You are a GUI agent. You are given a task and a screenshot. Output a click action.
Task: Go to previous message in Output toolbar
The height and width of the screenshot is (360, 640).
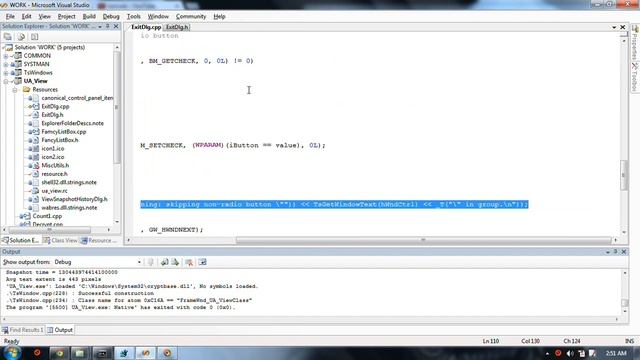click(x=164, y=262)
